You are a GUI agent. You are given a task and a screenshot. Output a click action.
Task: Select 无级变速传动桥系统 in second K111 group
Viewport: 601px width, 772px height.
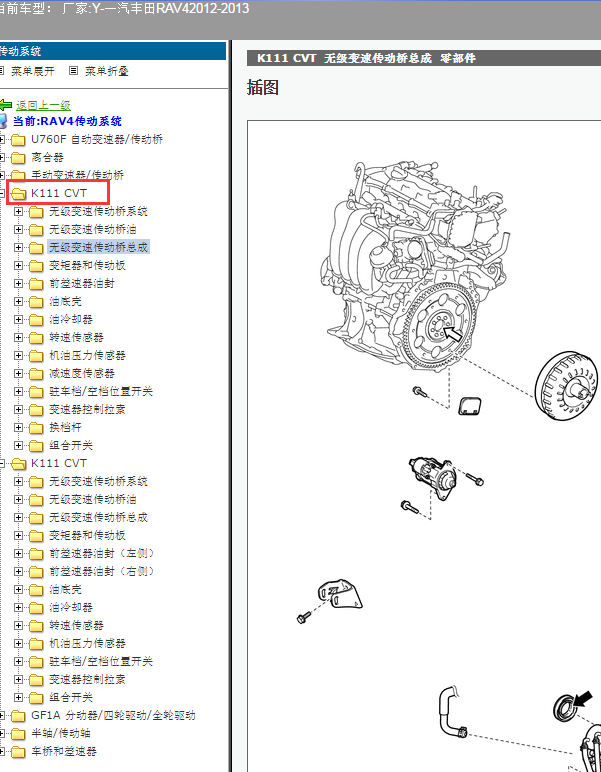98,482
